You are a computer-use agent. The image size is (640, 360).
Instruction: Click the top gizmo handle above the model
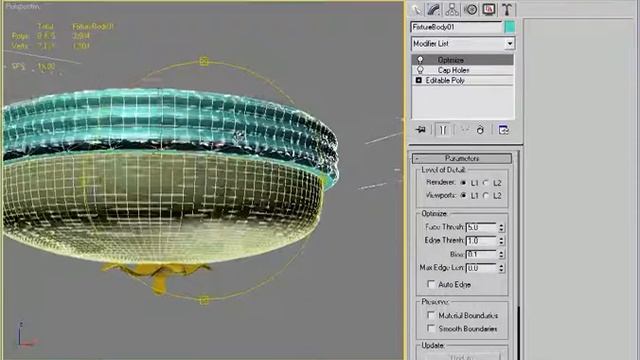(x=204, y=61)
